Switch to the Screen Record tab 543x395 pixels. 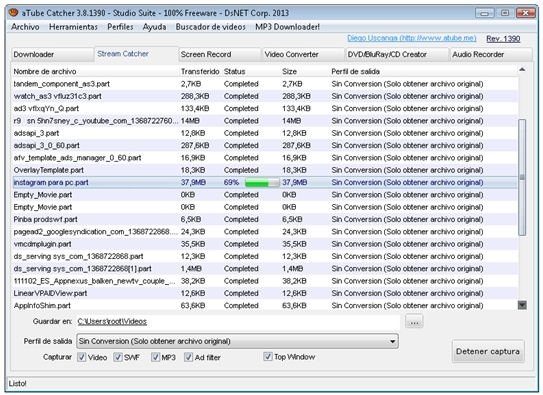tap(220, 55)
